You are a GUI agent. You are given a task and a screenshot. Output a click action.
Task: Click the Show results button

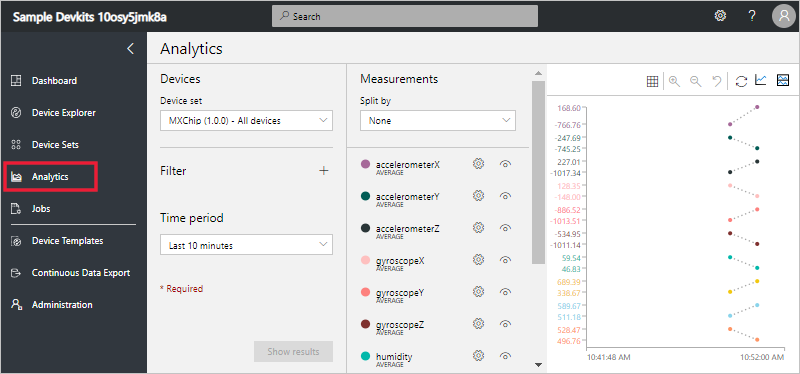click(x=293, y=352)
